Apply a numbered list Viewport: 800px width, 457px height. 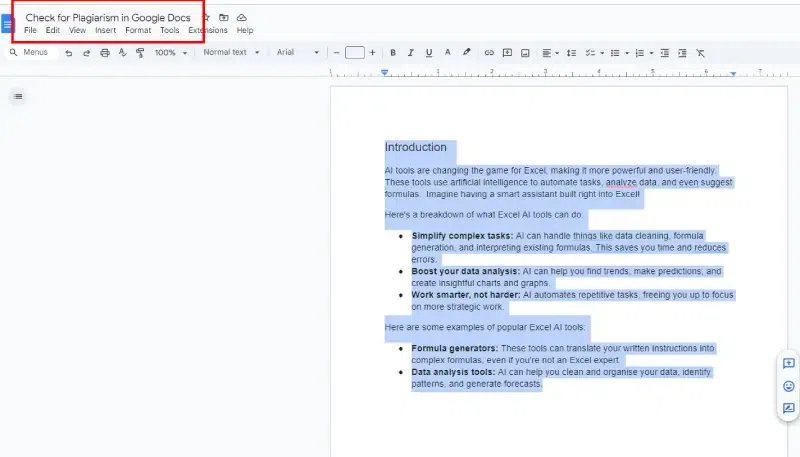coord(640,53)
